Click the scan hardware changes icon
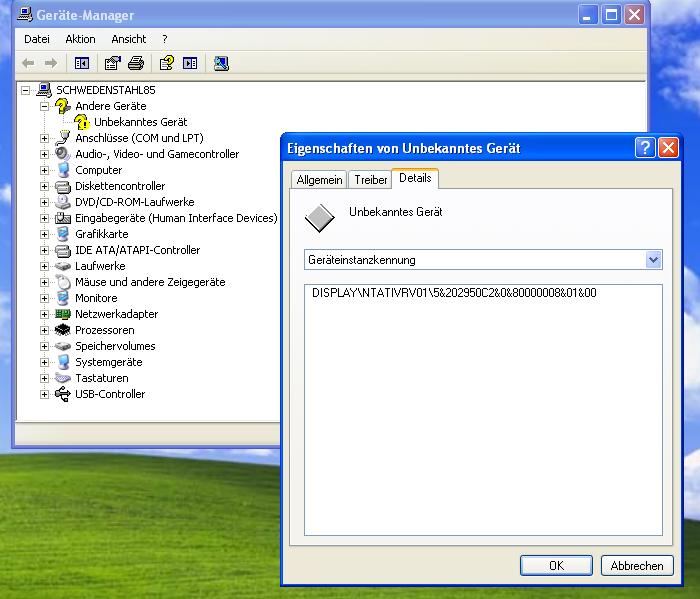The height and width of the screenshot is (599, 700). tap(221, 63)
